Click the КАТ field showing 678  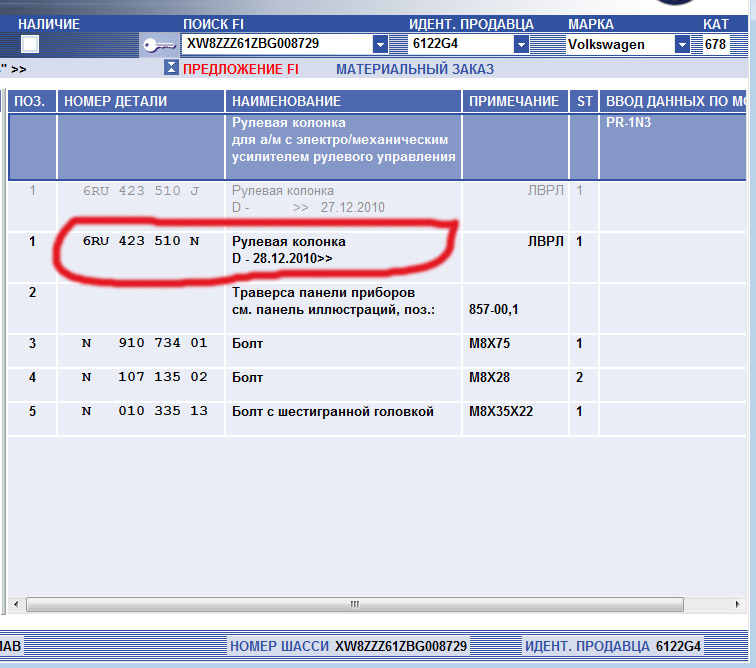728,44
